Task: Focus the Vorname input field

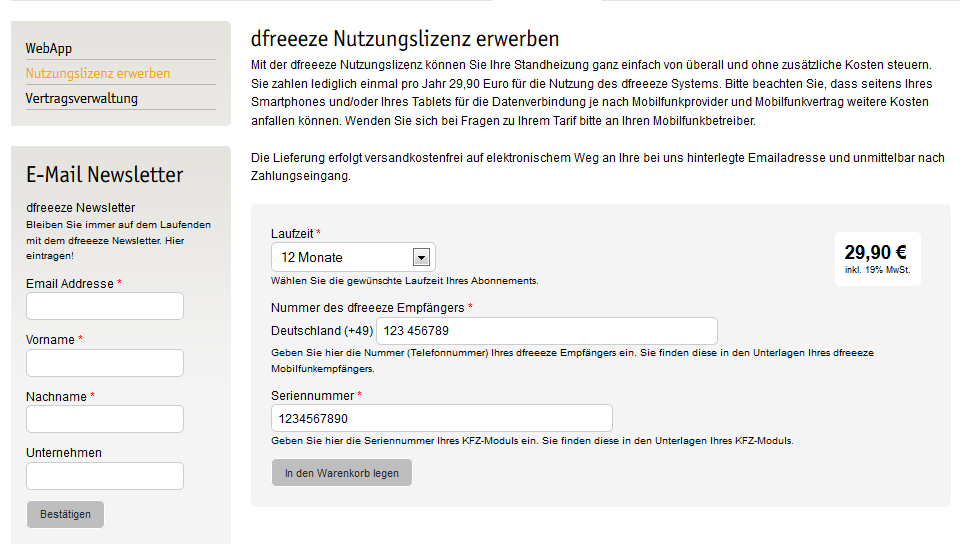Action: pyautogui.click(x=105, y=363)
